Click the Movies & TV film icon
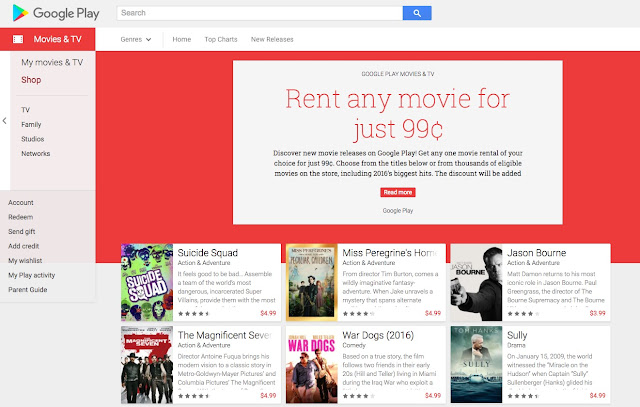 click(18, 39)
